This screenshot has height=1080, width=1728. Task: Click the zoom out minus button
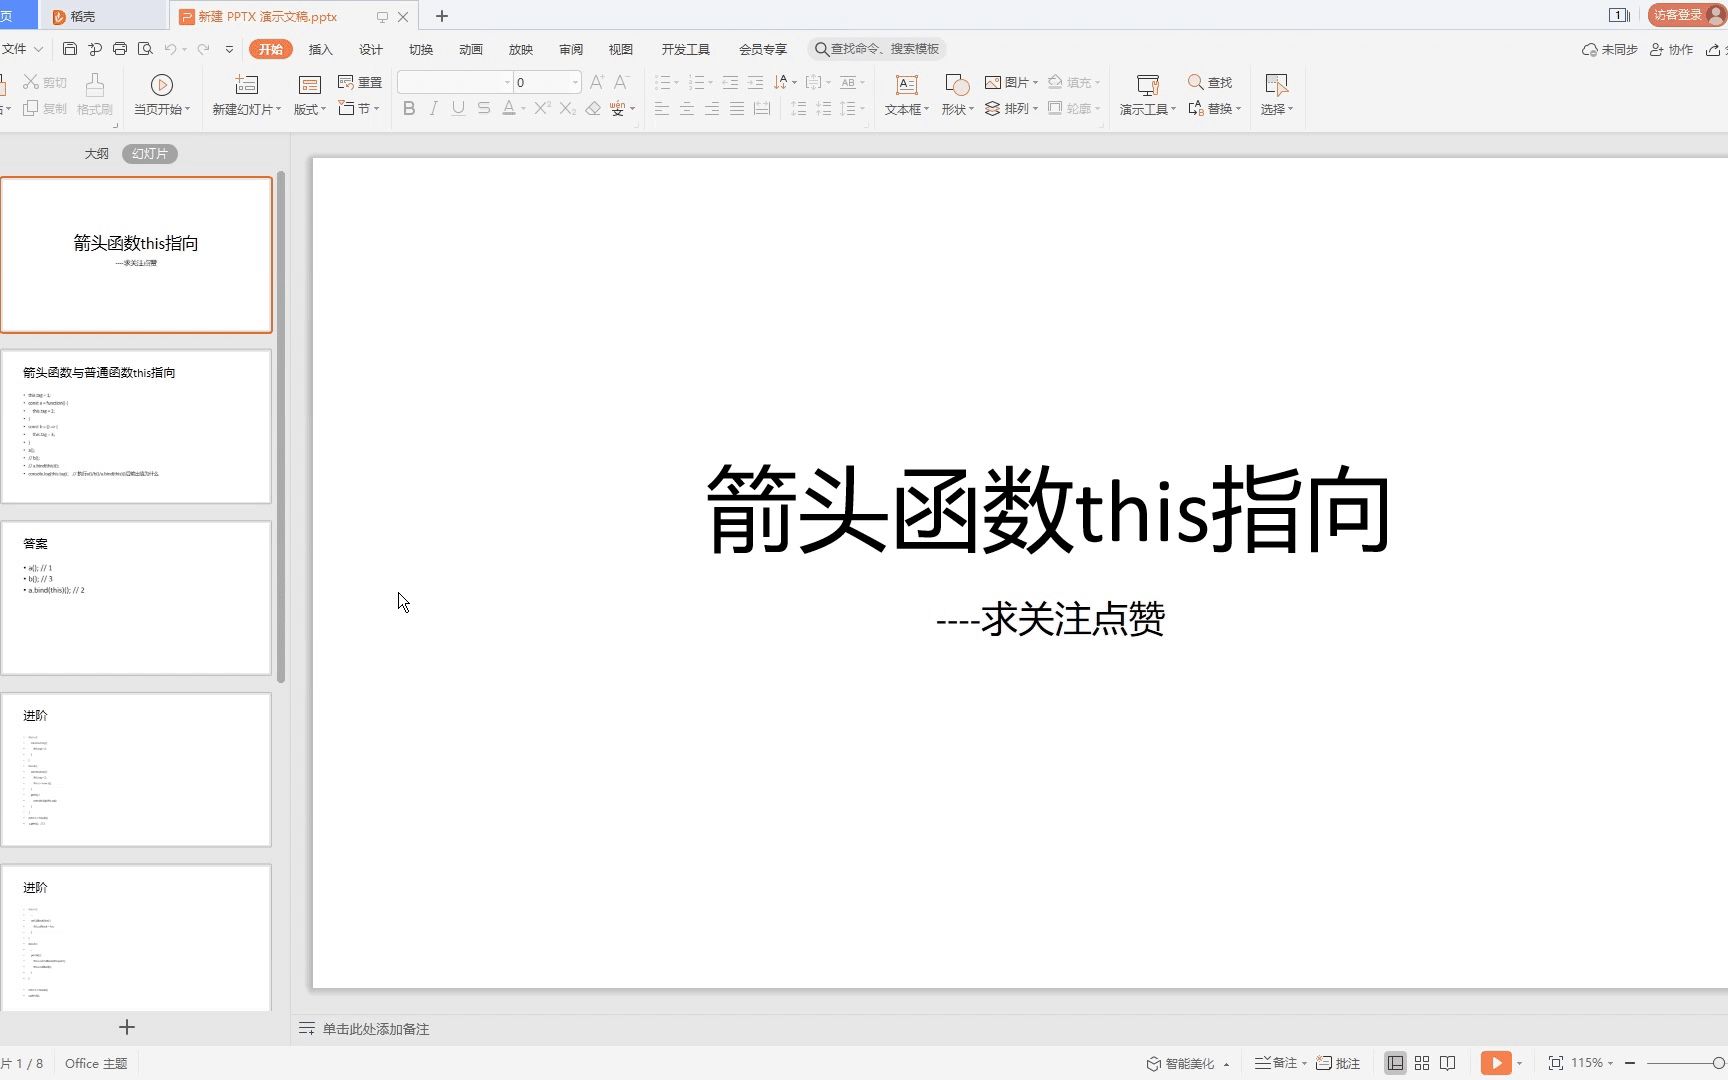pyautogui.click(x=1630, y=1063)
